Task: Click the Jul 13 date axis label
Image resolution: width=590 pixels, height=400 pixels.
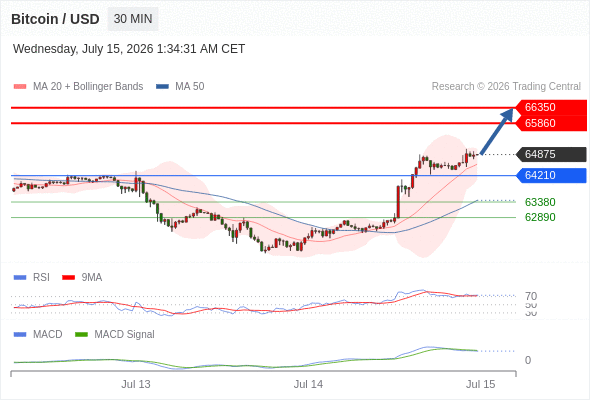Action: coord(136,385)
